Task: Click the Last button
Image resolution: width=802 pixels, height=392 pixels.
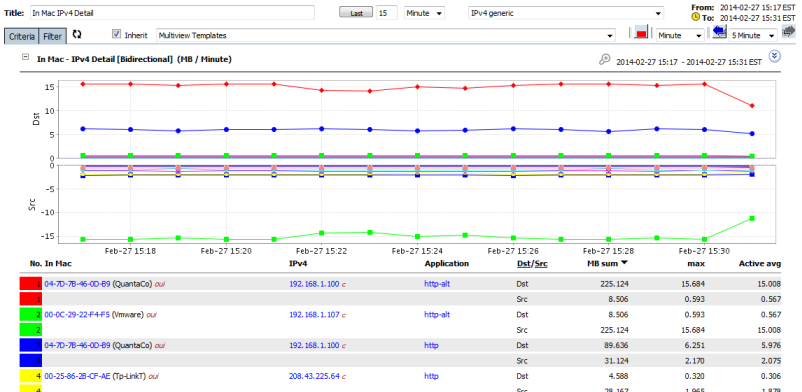Action: [357, 13]
